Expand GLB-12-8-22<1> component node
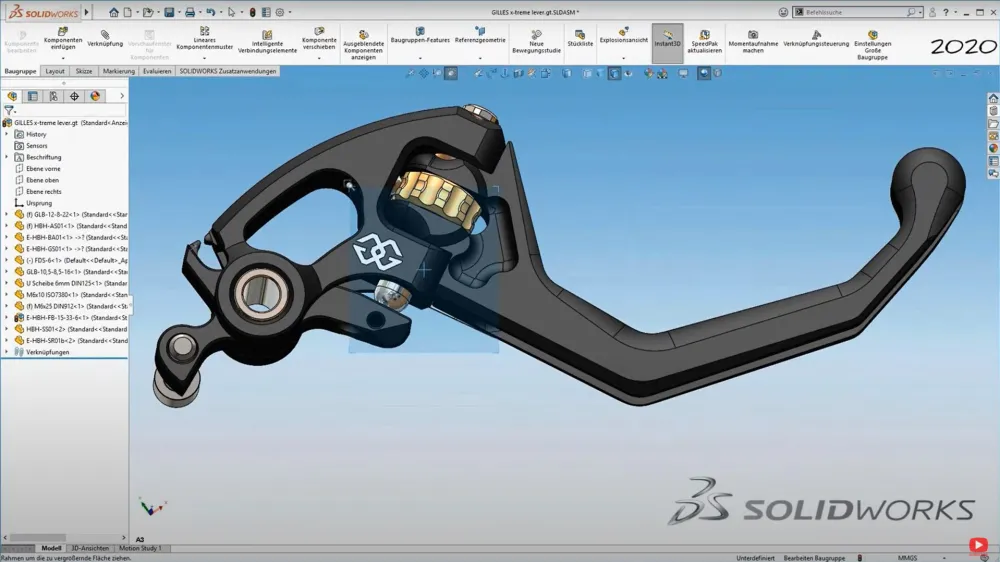1000x562 pixels. (7, 215)
